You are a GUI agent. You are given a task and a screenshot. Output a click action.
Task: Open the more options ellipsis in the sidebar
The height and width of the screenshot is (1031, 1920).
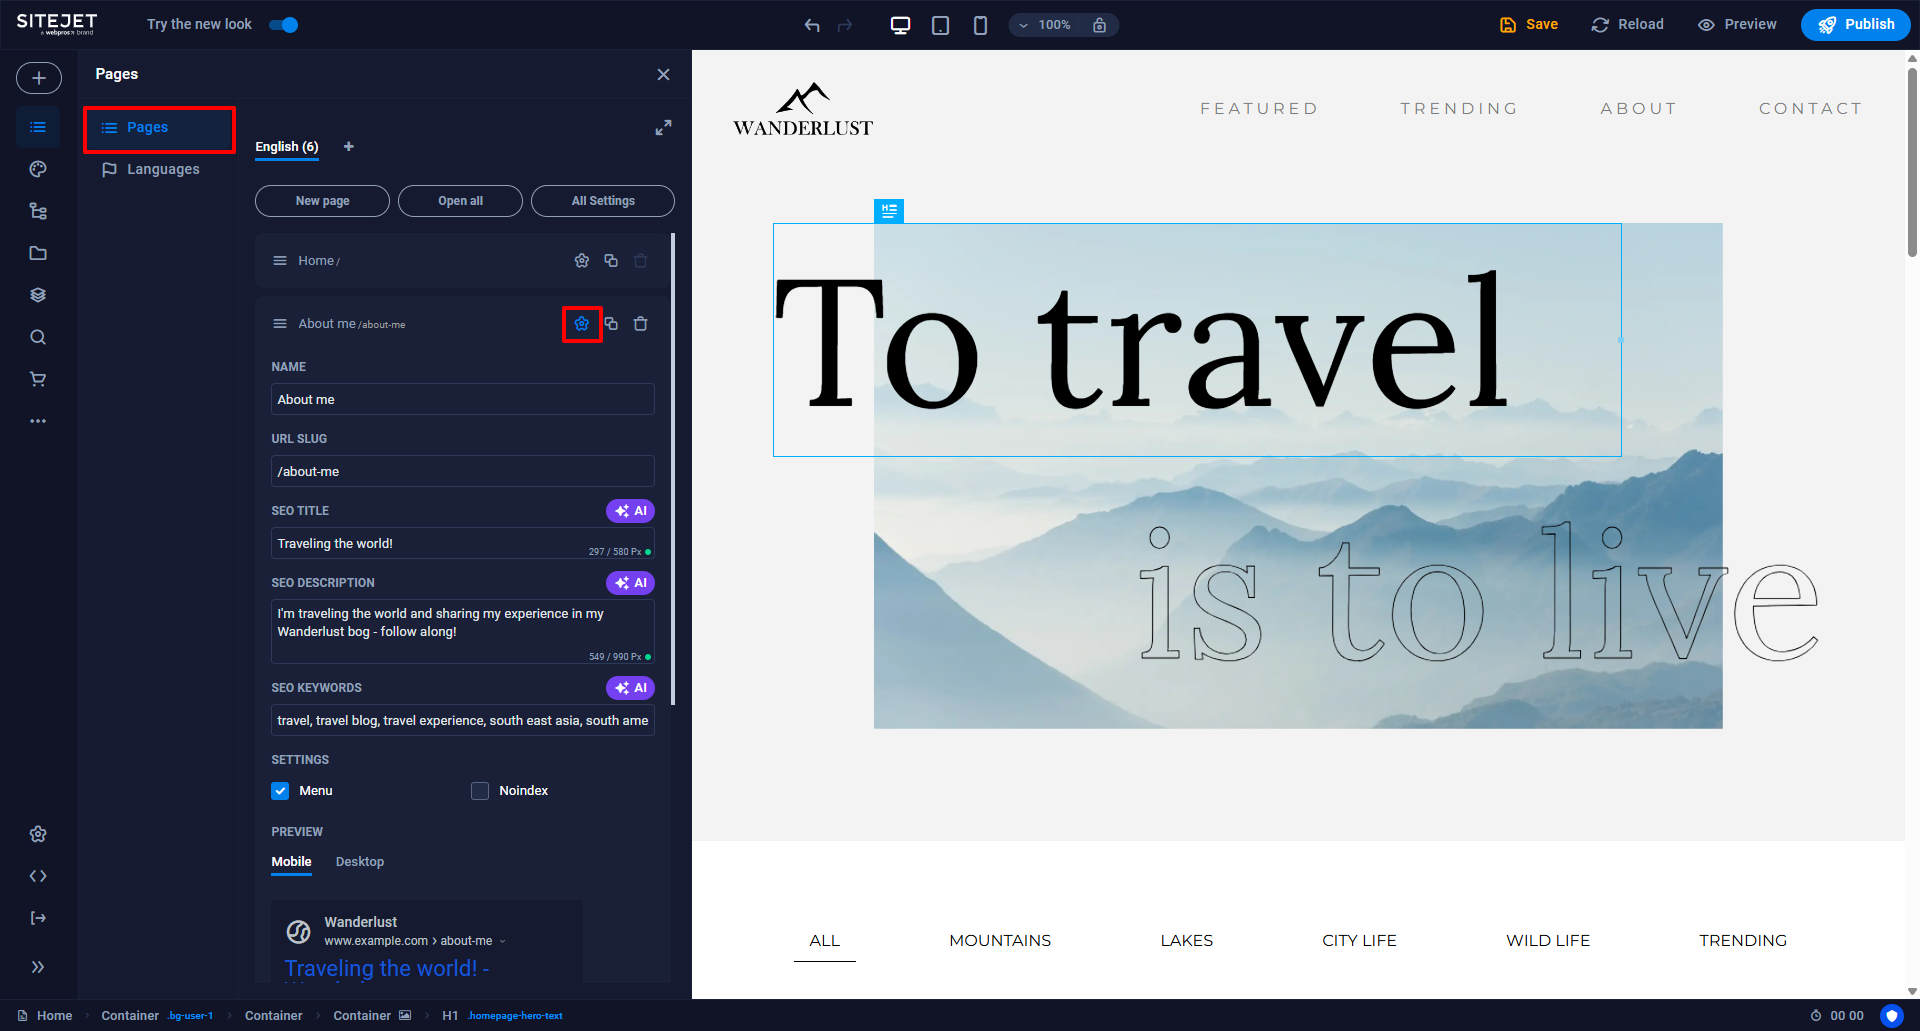[x=38, y=421]
